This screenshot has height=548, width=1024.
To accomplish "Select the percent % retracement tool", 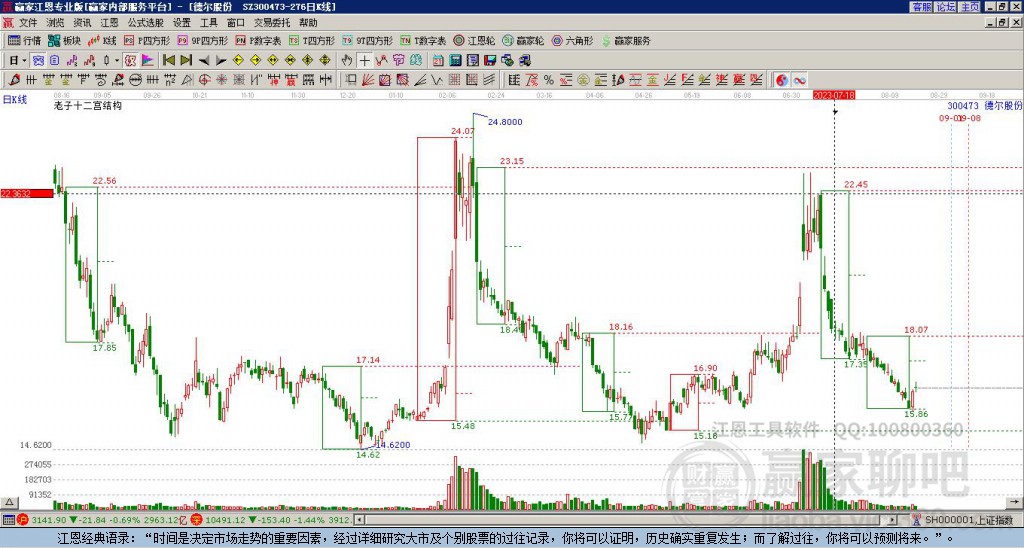I will point(549,80).
